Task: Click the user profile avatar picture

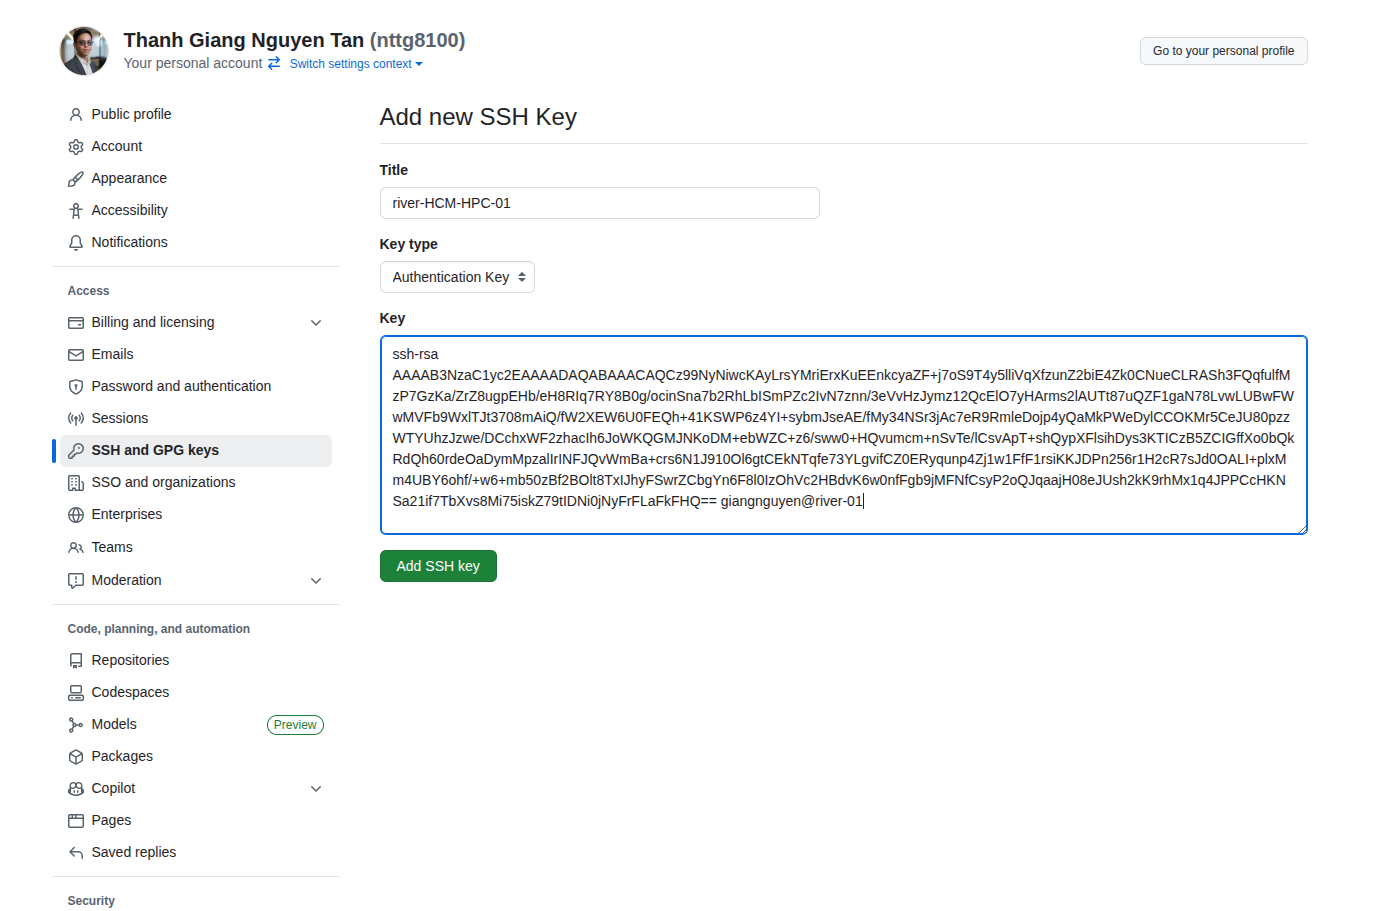Action: (84, 51)
